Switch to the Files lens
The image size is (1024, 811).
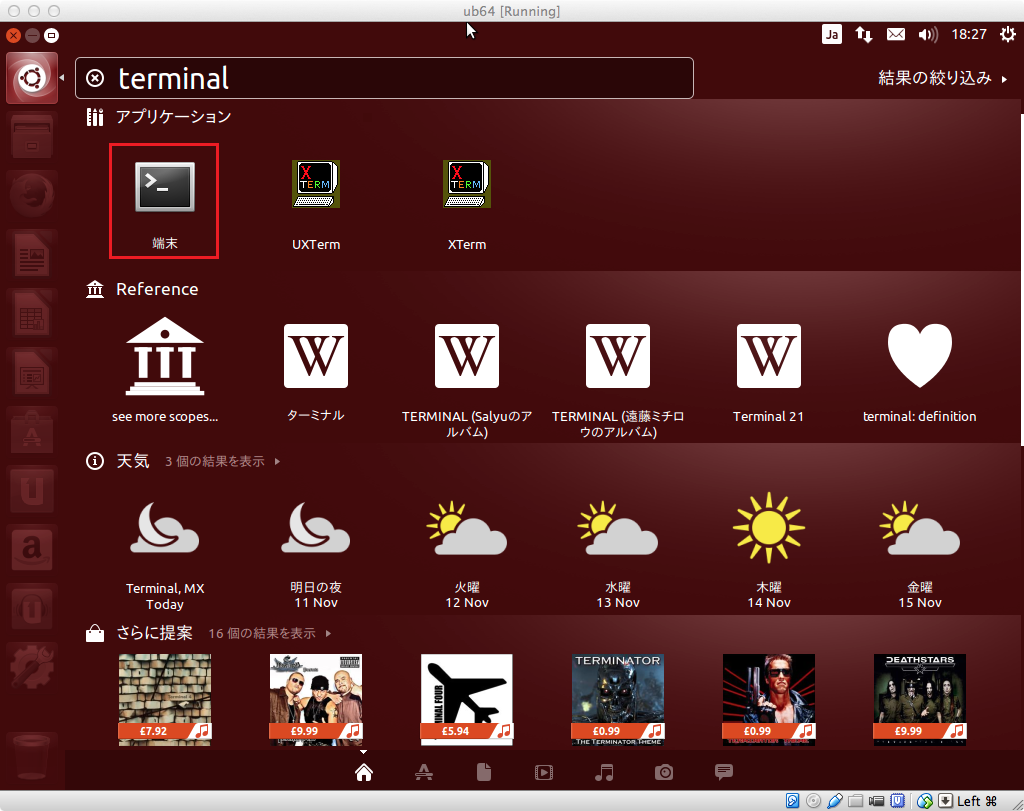tap(484, 772)
